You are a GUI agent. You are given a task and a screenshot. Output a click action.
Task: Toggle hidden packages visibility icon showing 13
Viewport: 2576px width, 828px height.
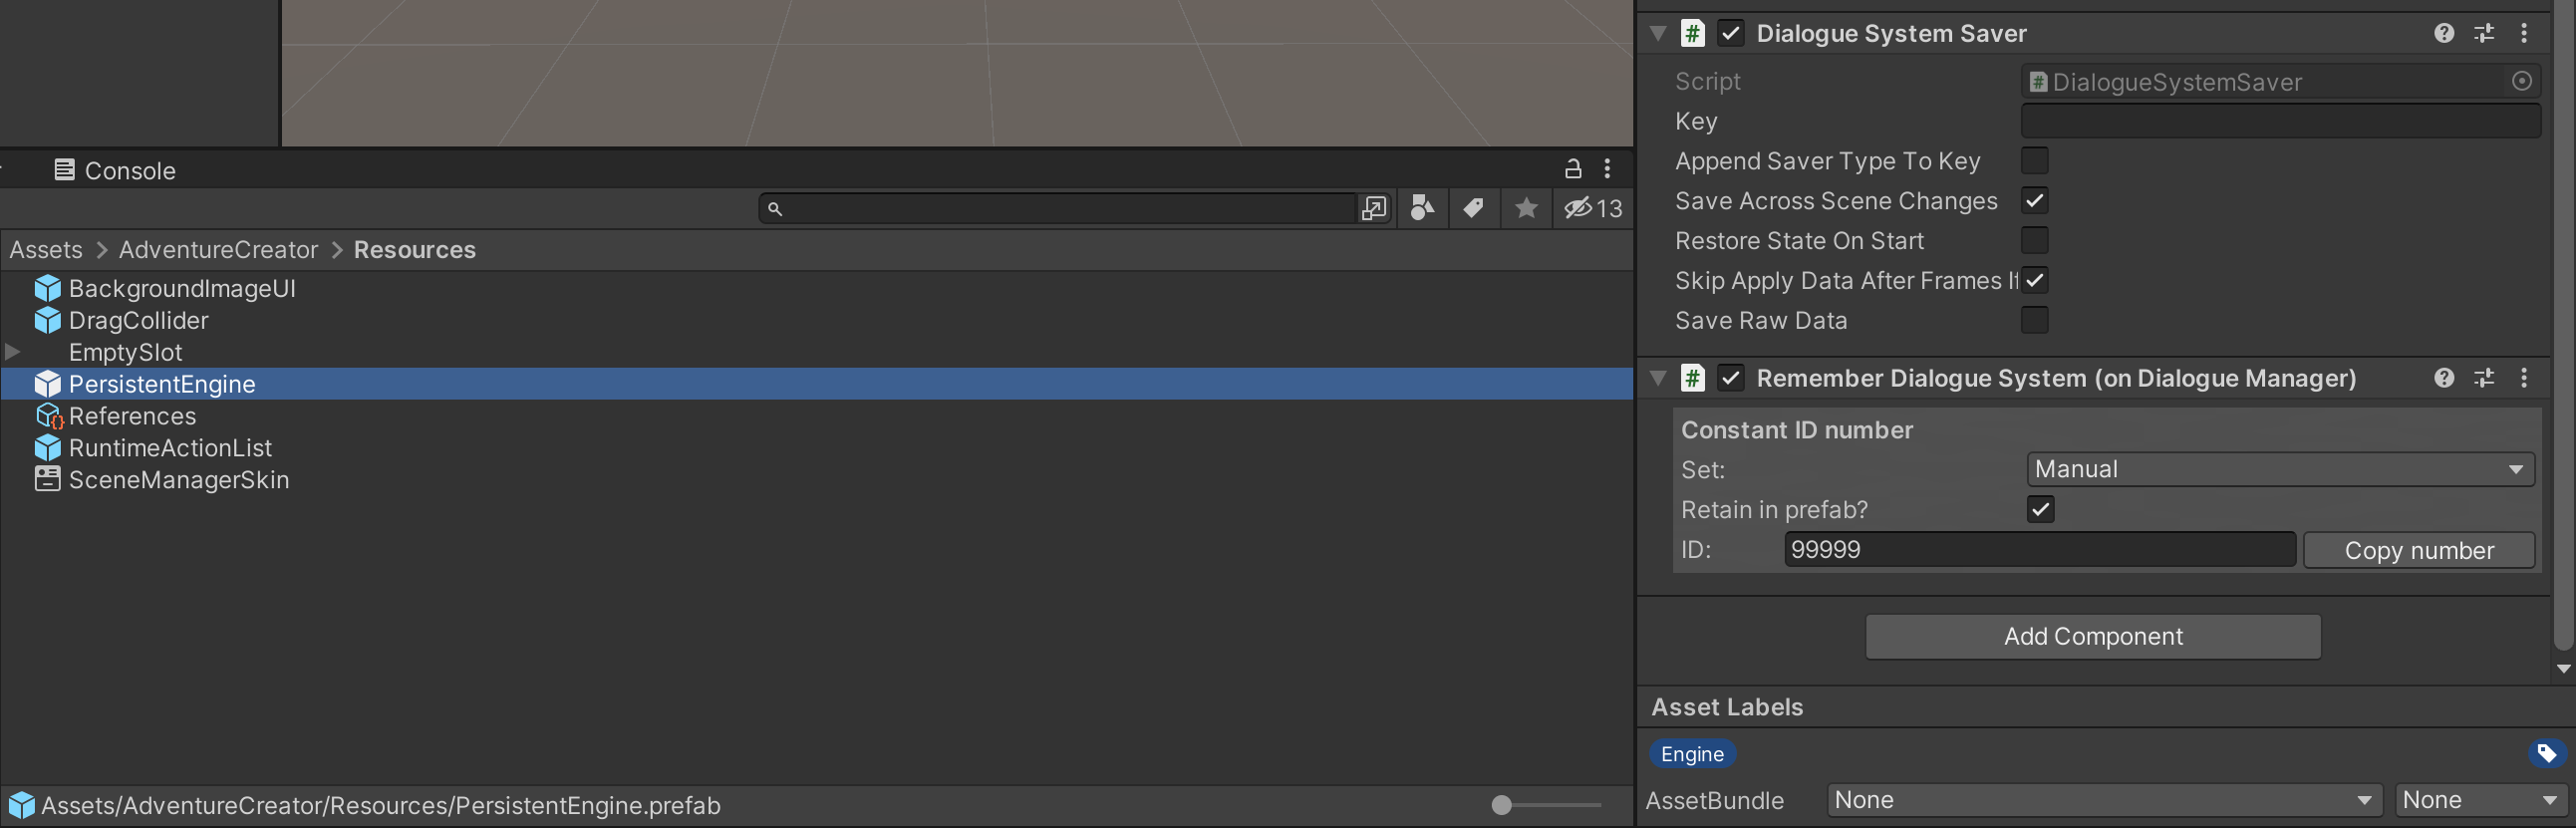[1593, 208]
